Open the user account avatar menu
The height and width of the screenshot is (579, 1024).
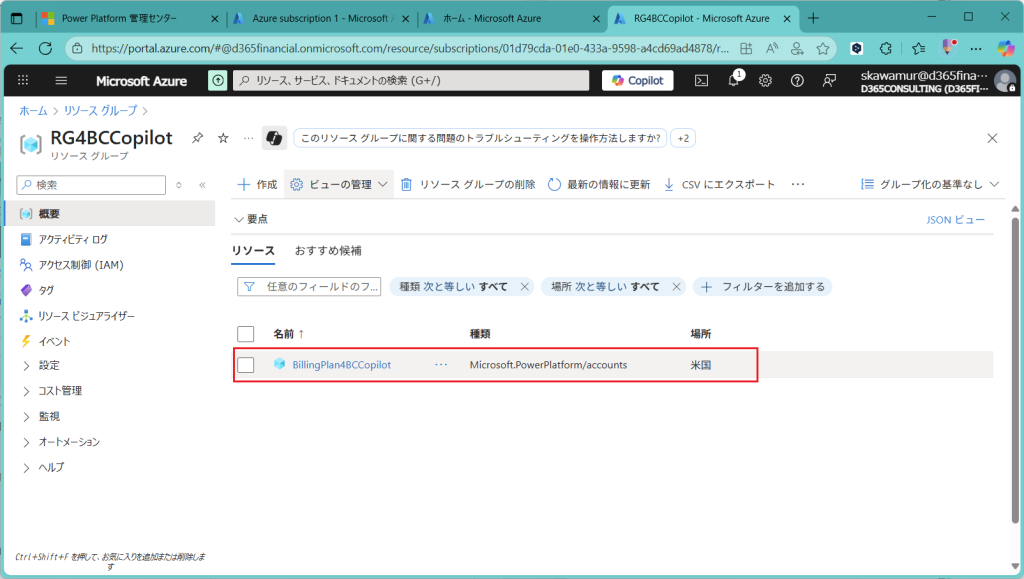[1005, 81]
